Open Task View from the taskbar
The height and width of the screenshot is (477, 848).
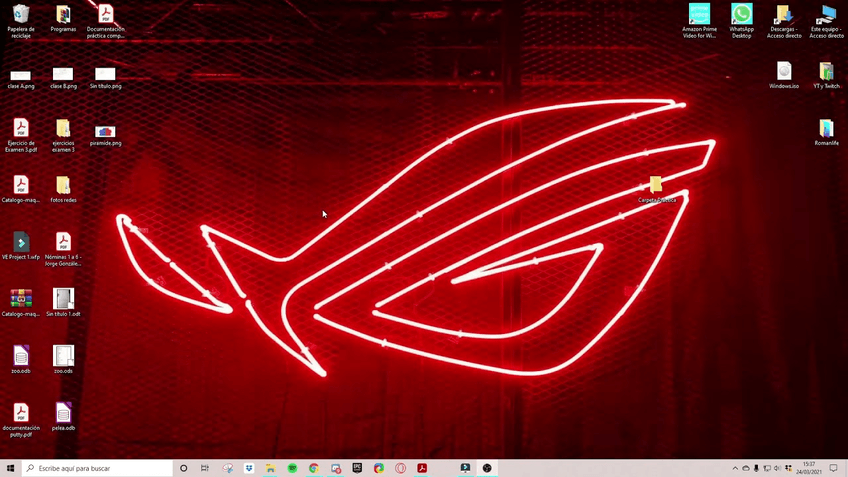pyautogui.click(x=204, y=468)
